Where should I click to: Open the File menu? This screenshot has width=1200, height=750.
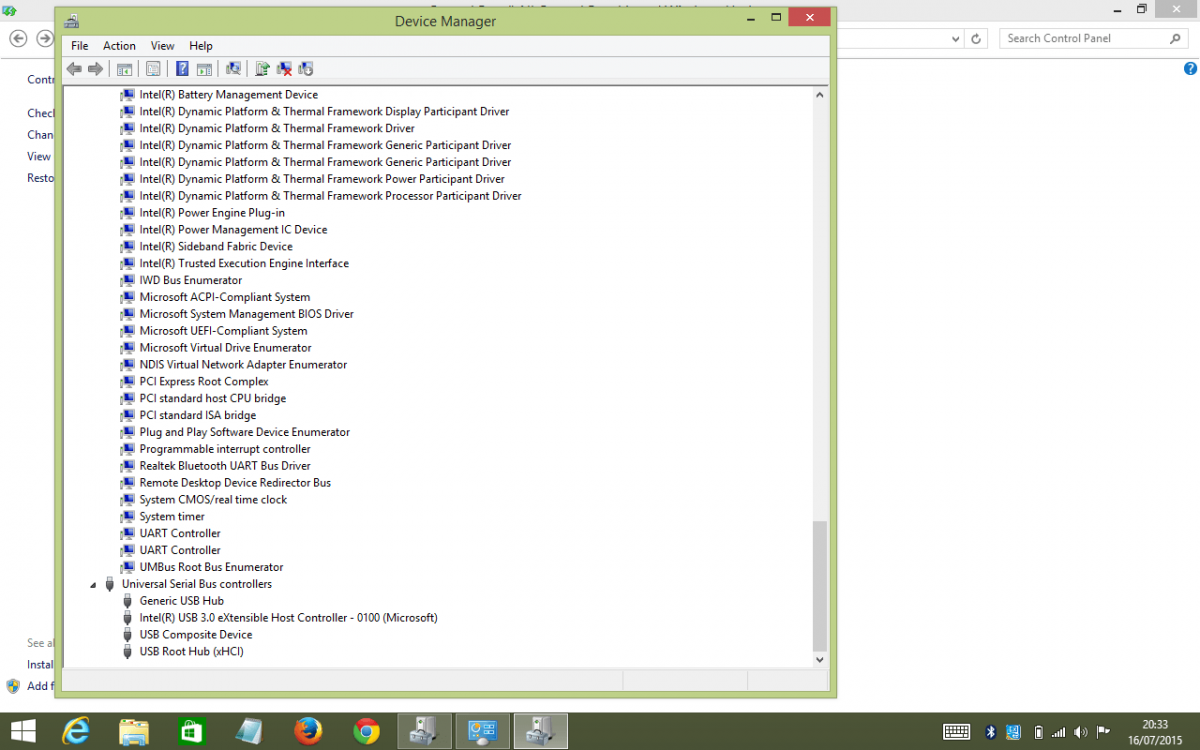point(80,46)
